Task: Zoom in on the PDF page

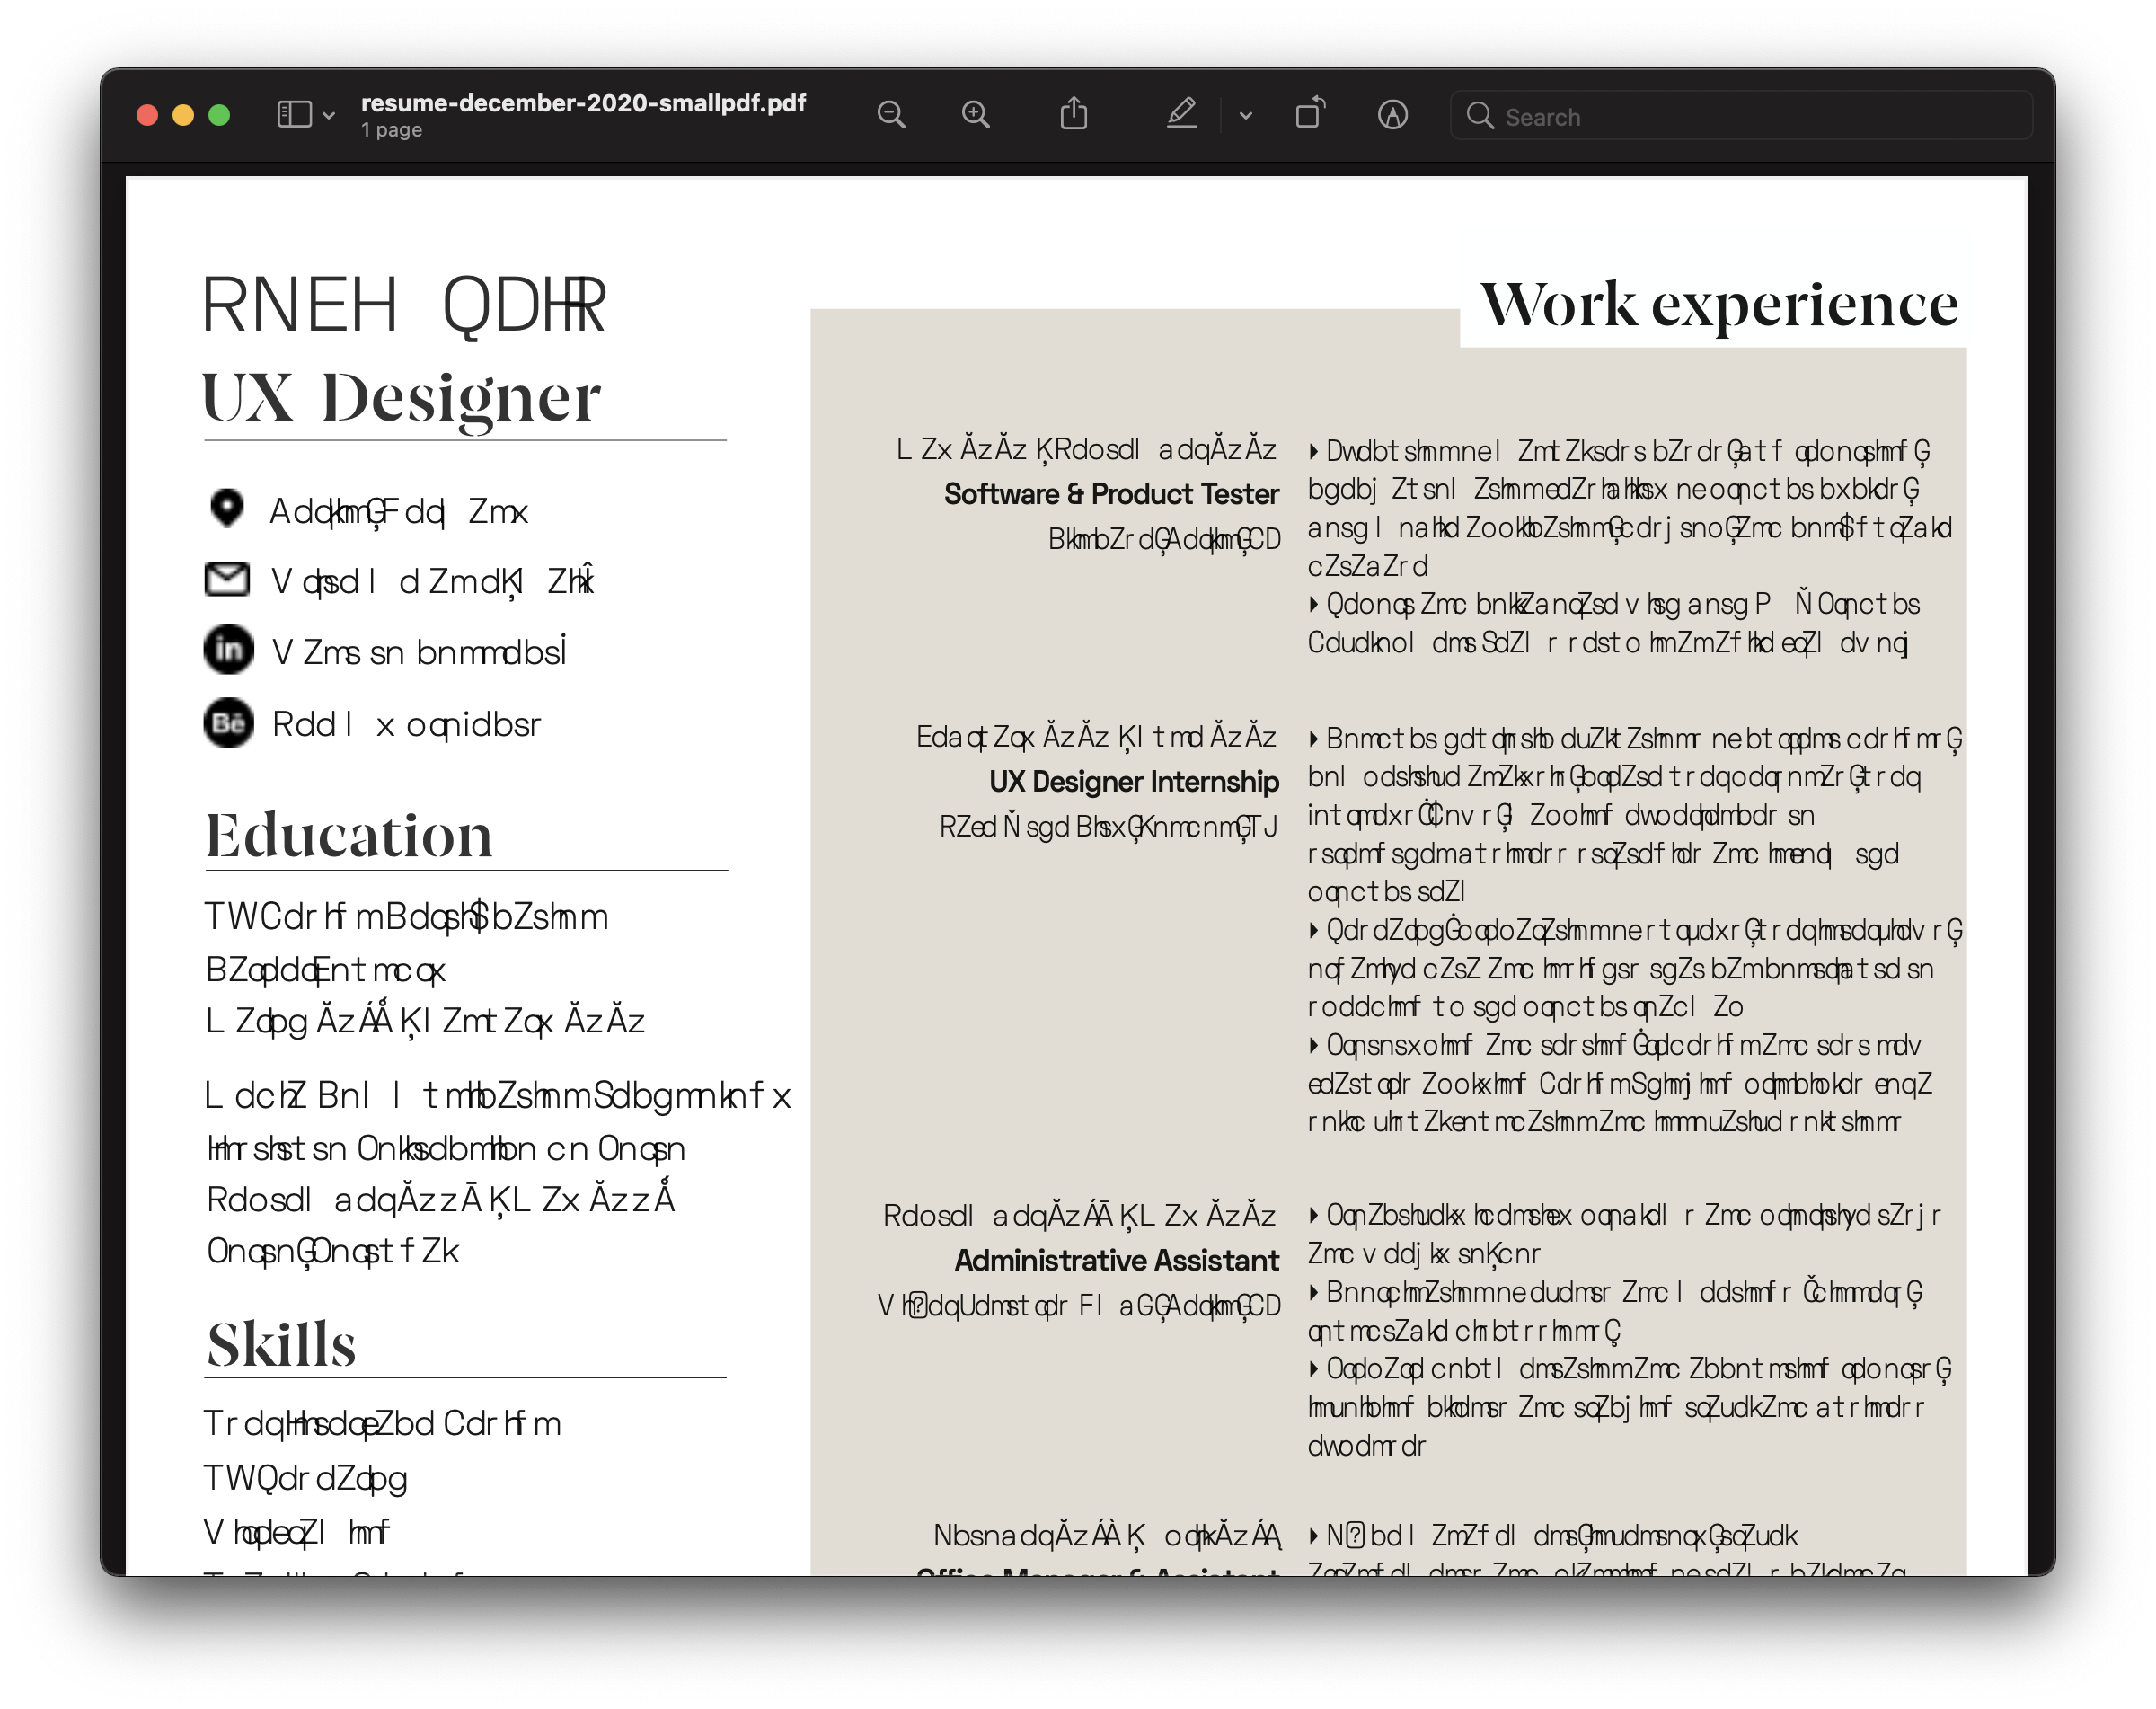Action: pyautogui.click(x=976, y=115)
